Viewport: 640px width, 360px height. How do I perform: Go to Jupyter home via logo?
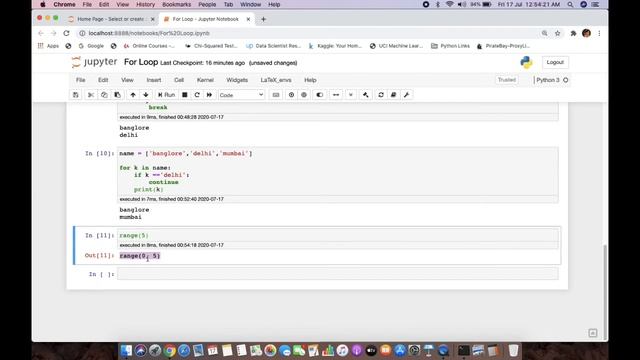[x=94, y=62]
